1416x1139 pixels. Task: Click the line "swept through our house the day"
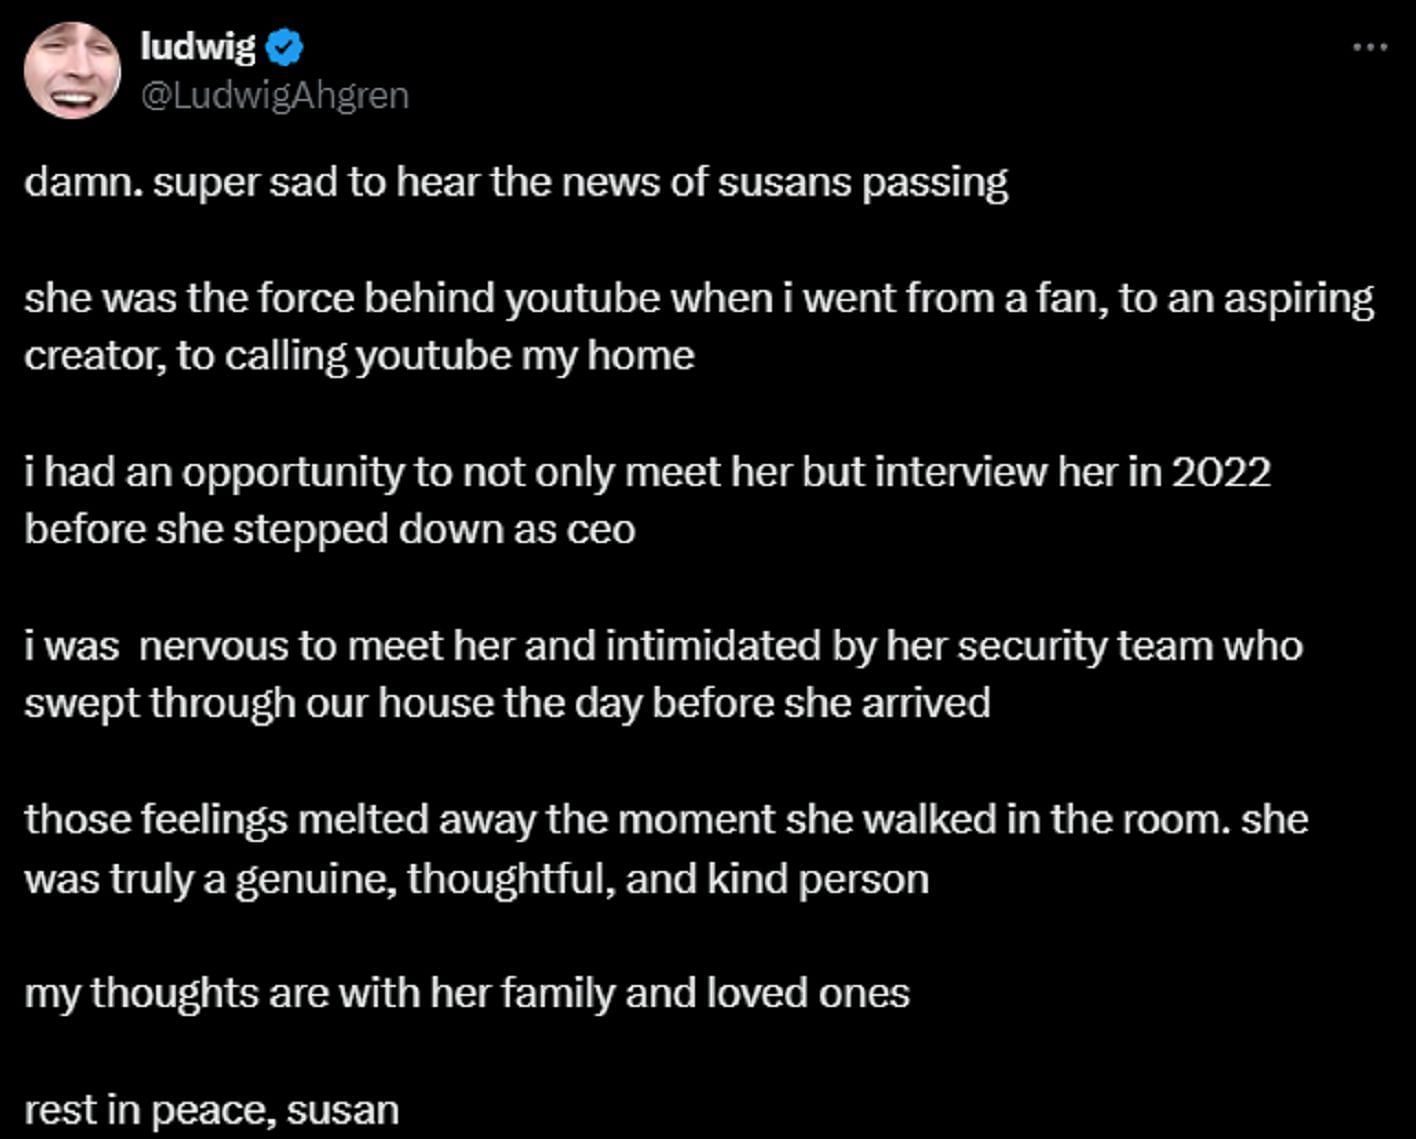click(x=507, y=704)
